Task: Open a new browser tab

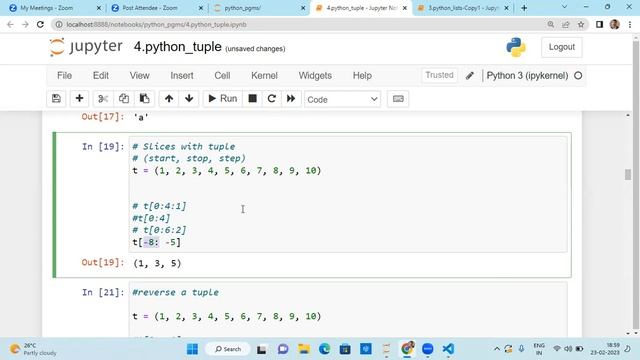Action: (524, 8)
